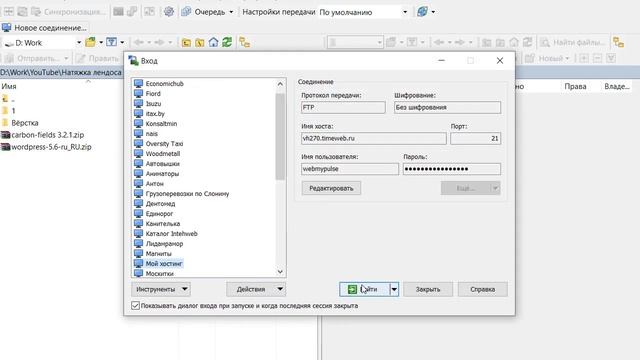The width and height of the screenshot is (640, 360).
Task: Click the port number field
Action: coord(476,138)
